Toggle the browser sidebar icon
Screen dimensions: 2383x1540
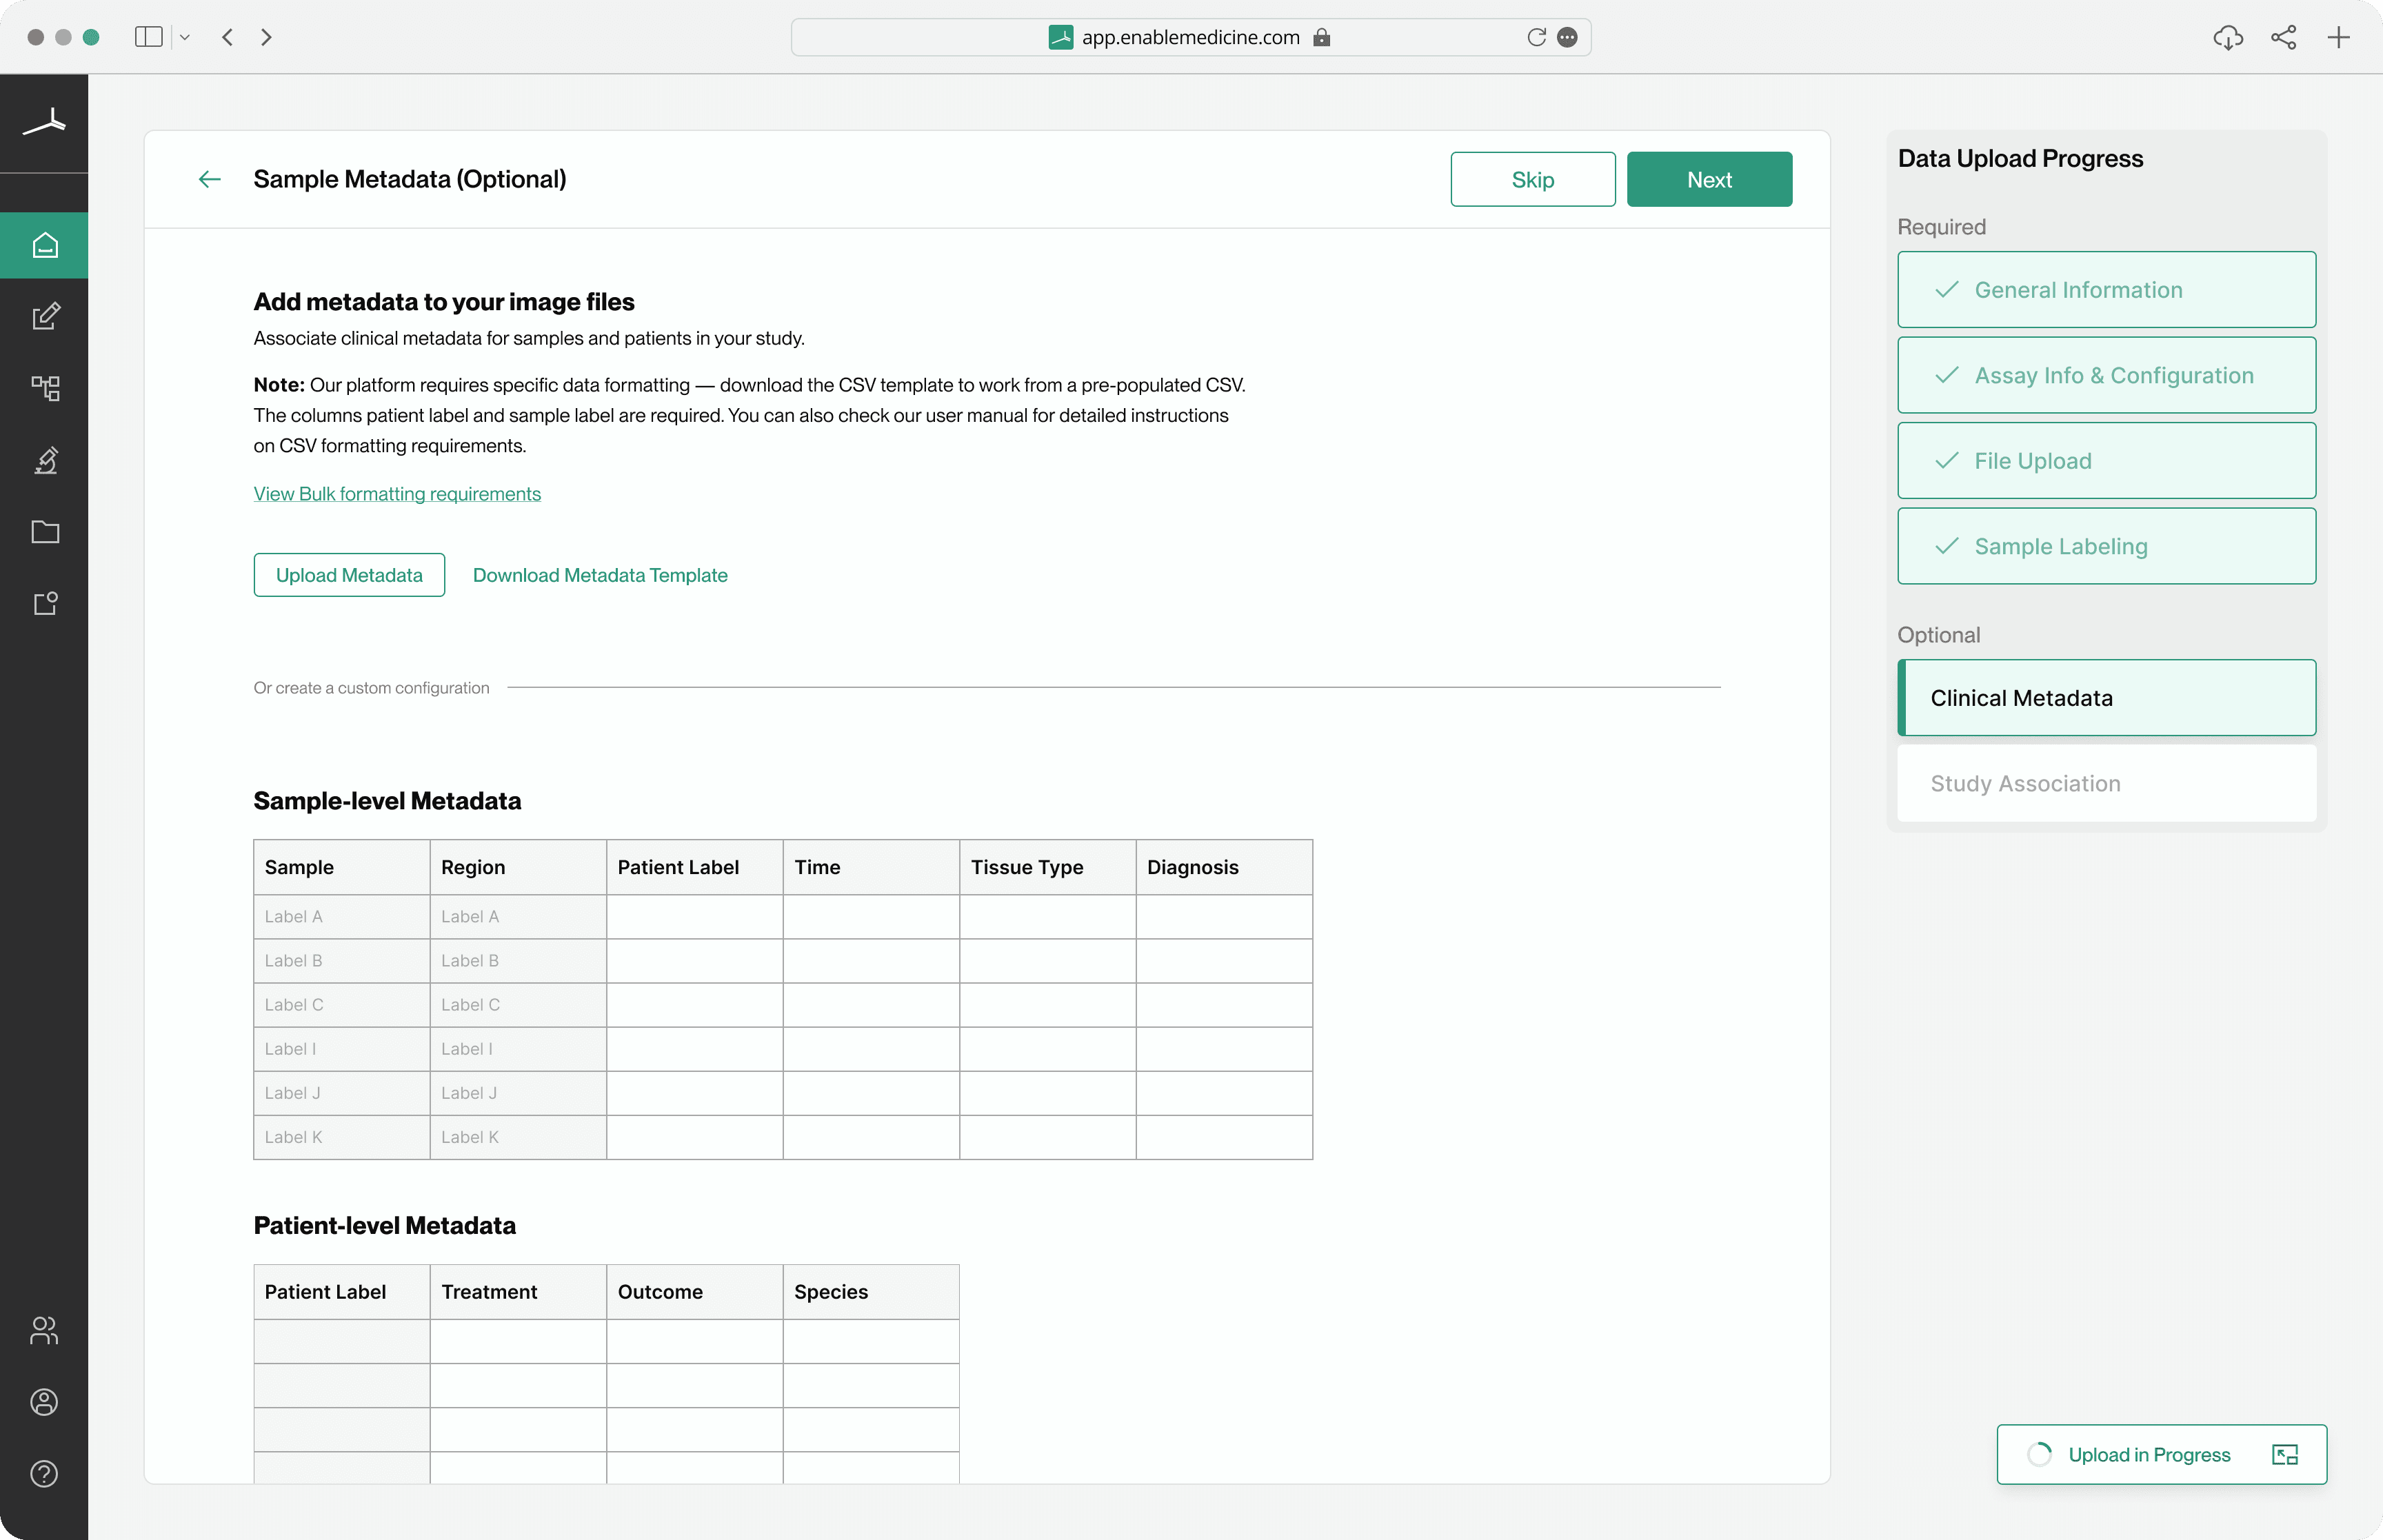[148, 37]
